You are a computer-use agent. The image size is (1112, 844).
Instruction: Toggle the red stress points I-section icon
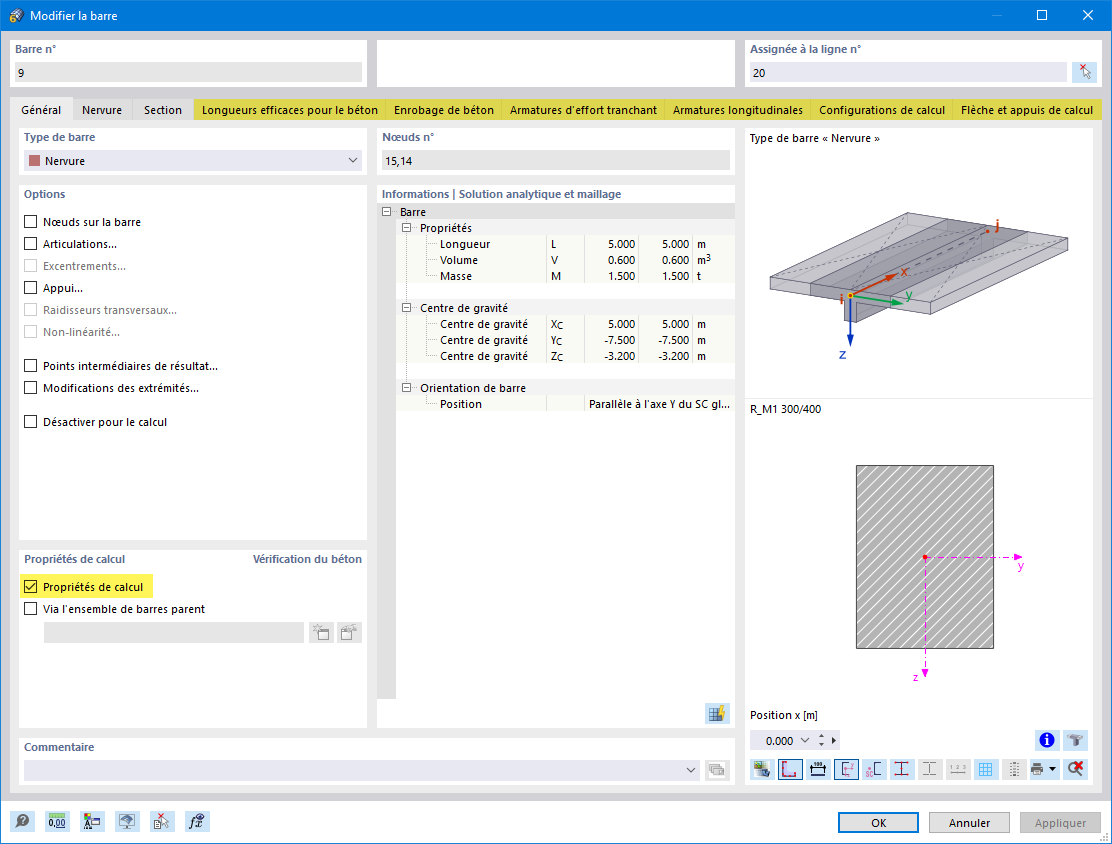click(x=901, y=769)
